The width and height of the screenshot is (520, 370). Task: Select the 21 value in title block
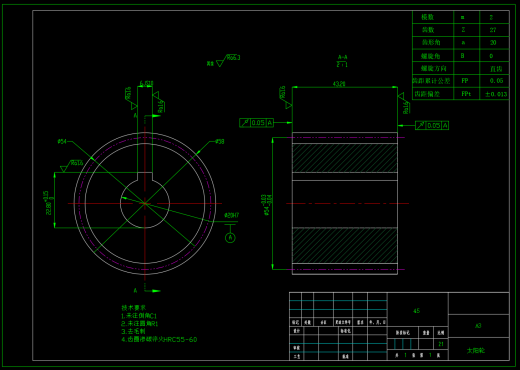(x=441, y=344)
